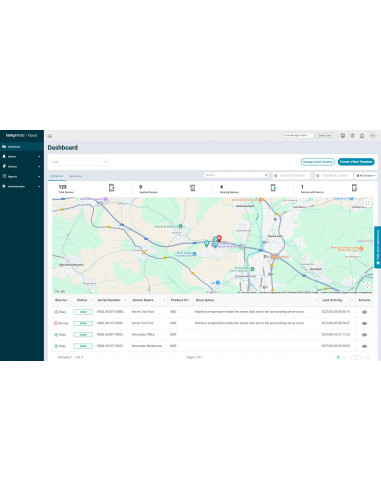Open the All Devices filter dropdown
The image size is (381, 492).
(x=366, y=175)
